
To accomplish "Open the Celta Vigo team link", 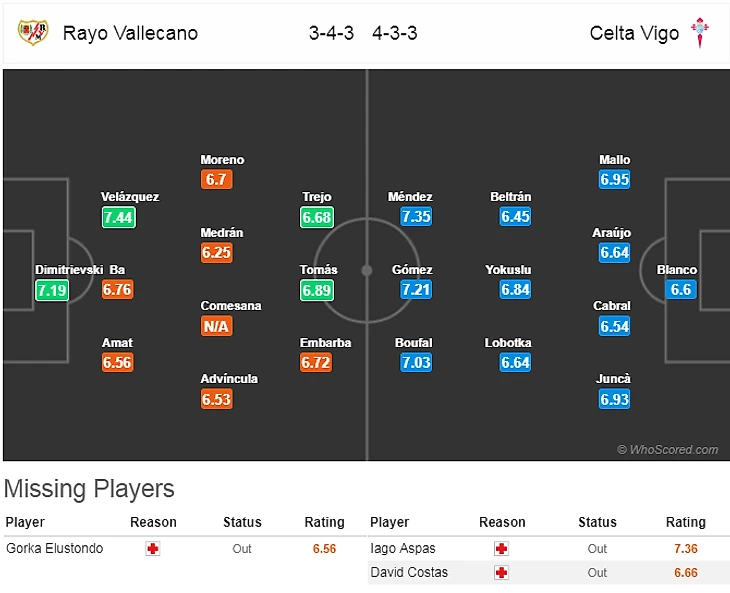I will pos(634,33).
